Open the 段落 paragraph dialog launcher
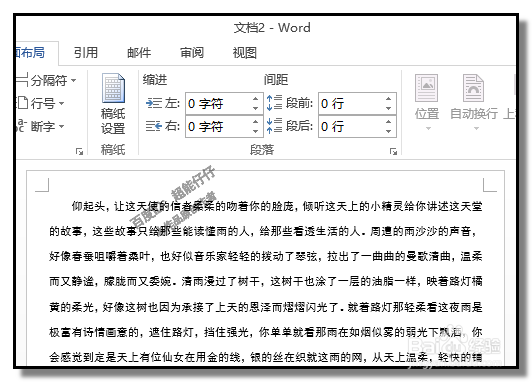 coord(393,151)
